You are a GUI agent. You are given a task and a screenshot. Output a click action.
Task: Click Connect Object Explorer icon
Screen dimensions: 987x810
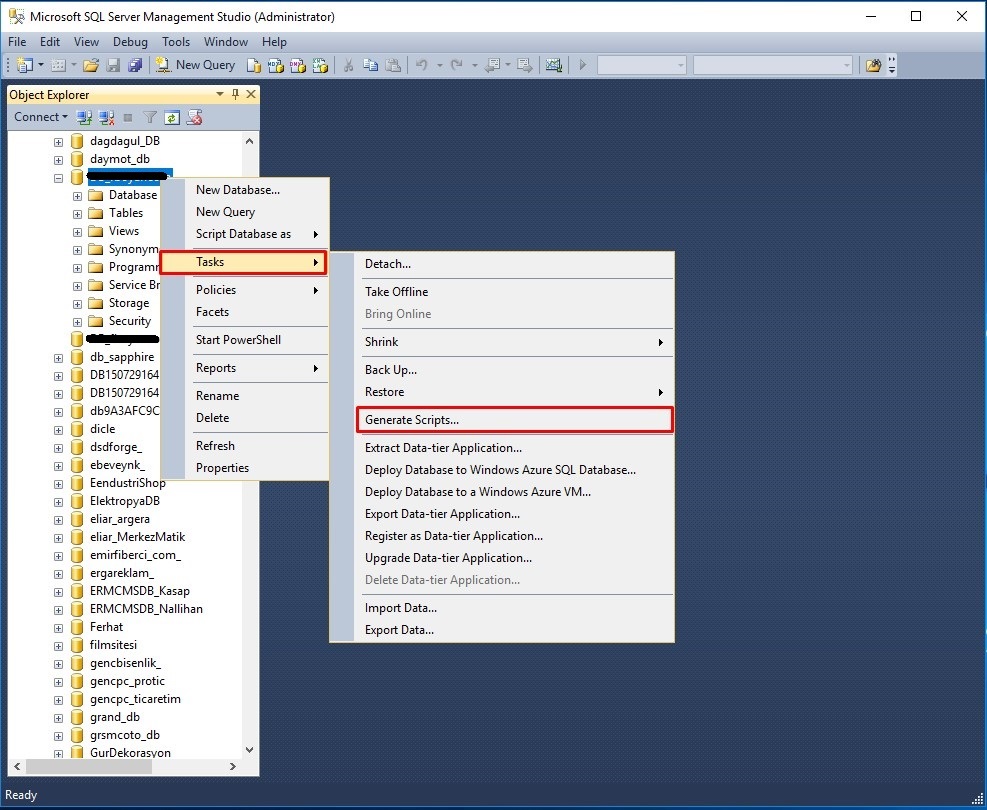pos(84,117)
